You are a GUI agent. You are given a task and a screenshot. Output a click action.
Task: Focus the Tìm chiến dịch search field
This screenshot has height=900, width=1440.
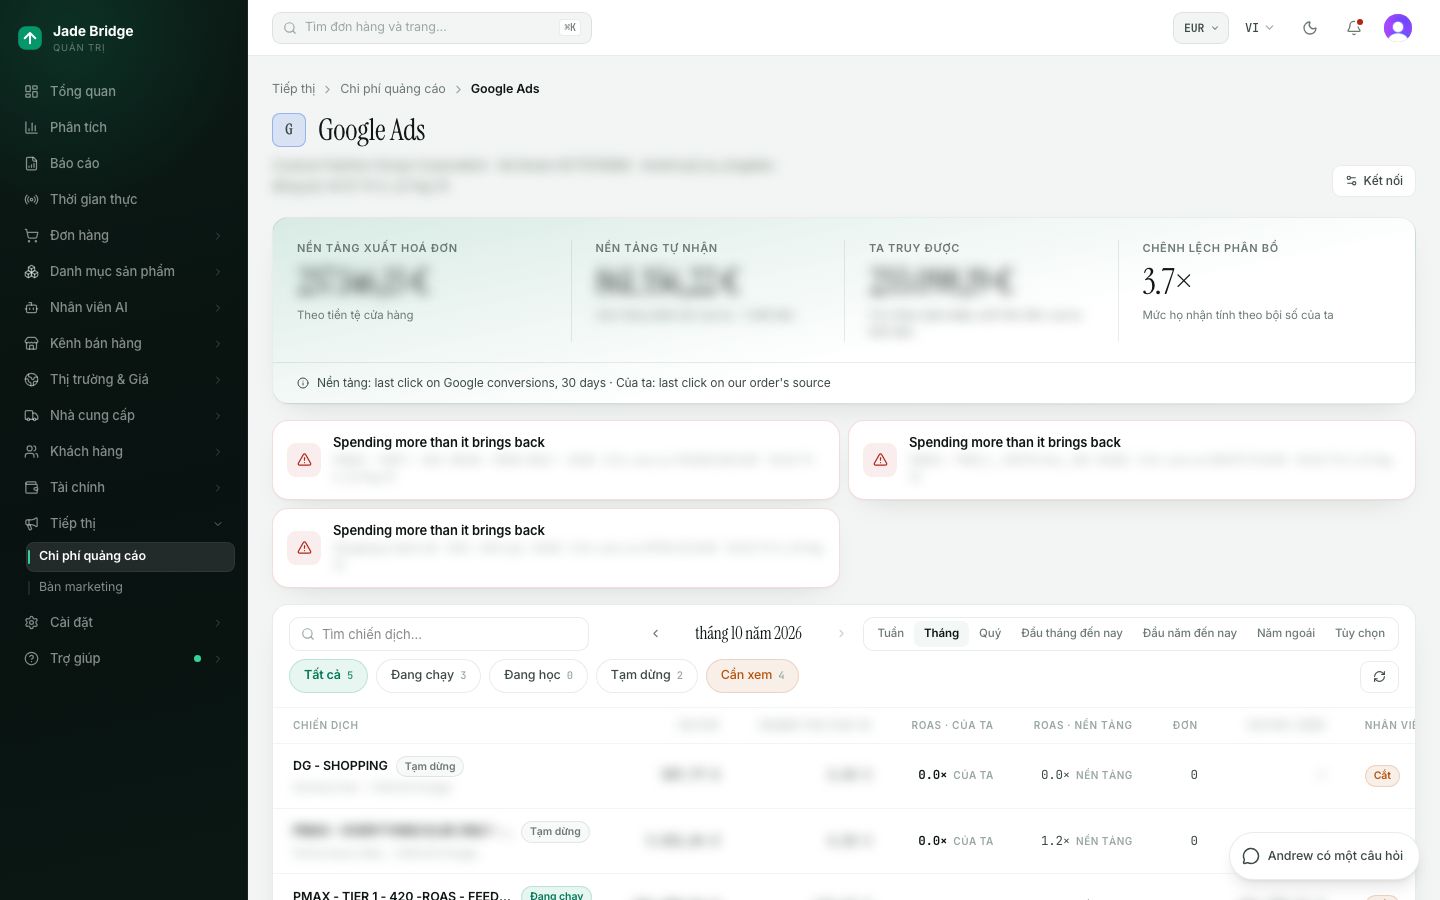(x=439, y=634)
